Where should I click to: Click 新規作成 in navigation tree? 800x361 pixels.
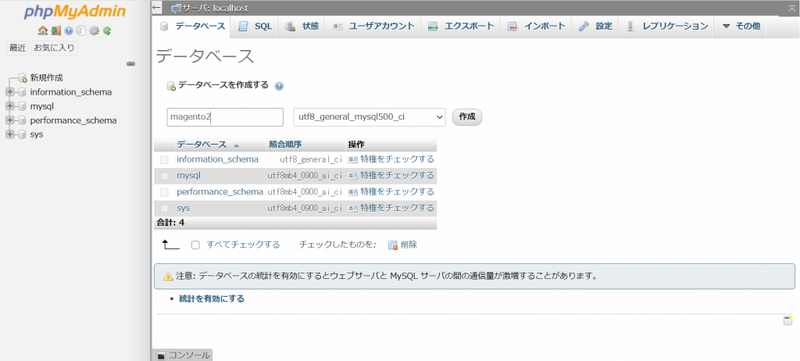coord(46,78)
